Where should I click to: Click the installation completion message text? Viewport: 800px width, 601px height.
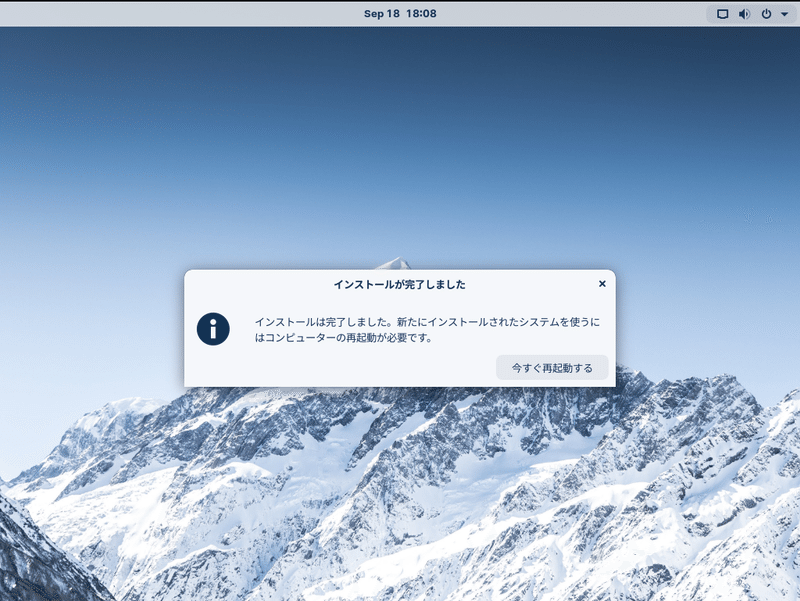point(420,330)
